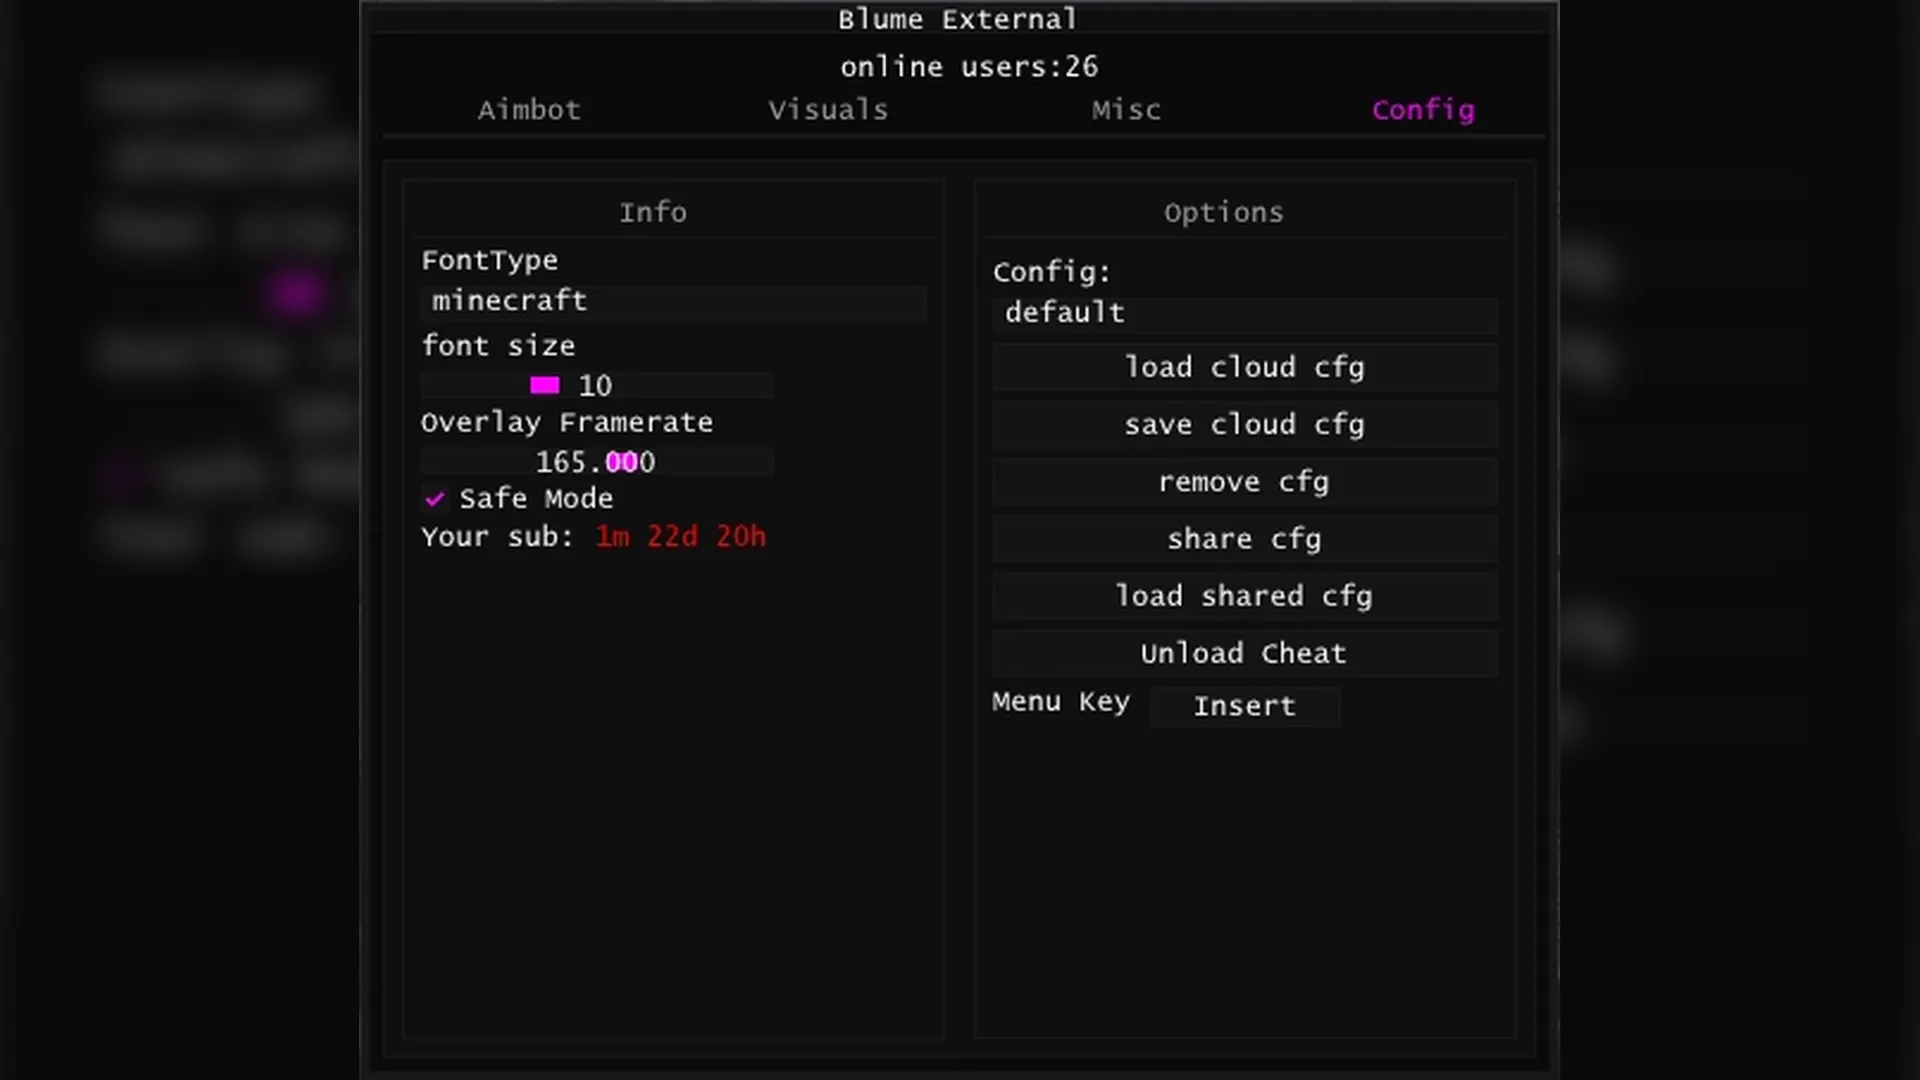Select the Config tab
The image size is (1920, 1080).
point(1422,110)
